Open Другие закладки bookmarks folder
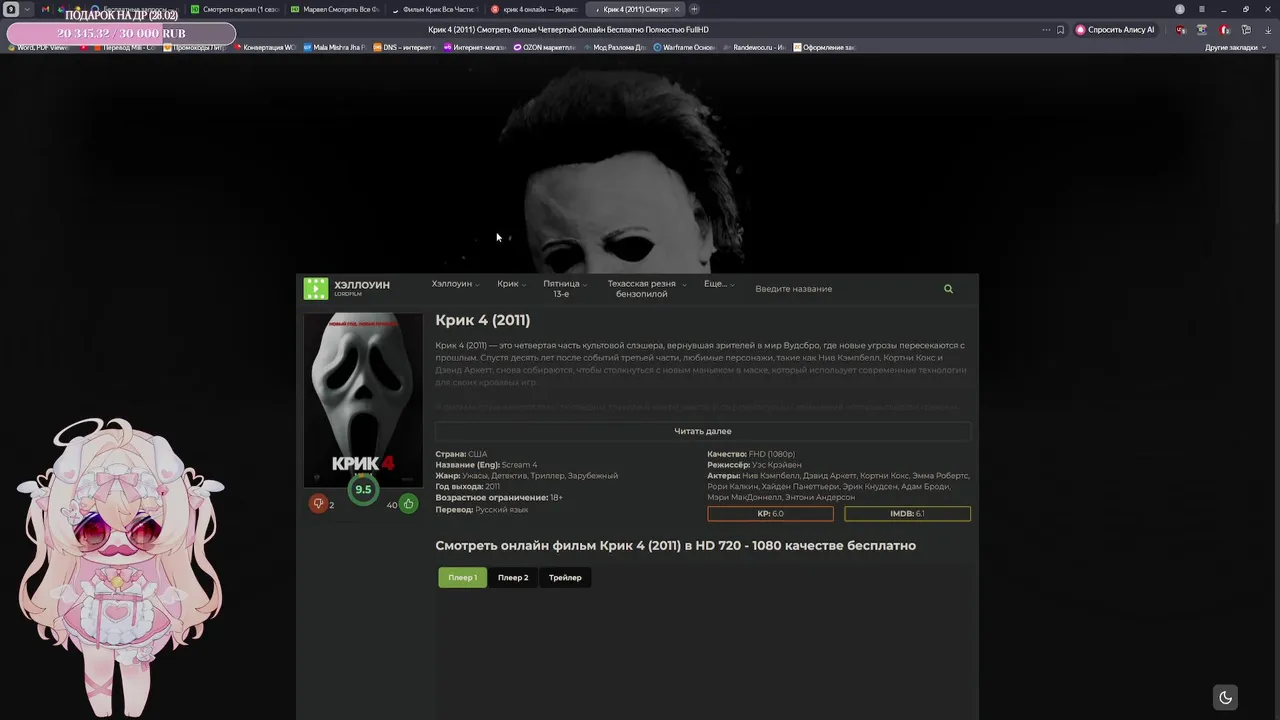Screen dimensions: 1280x720 (x=1235, y=47)
